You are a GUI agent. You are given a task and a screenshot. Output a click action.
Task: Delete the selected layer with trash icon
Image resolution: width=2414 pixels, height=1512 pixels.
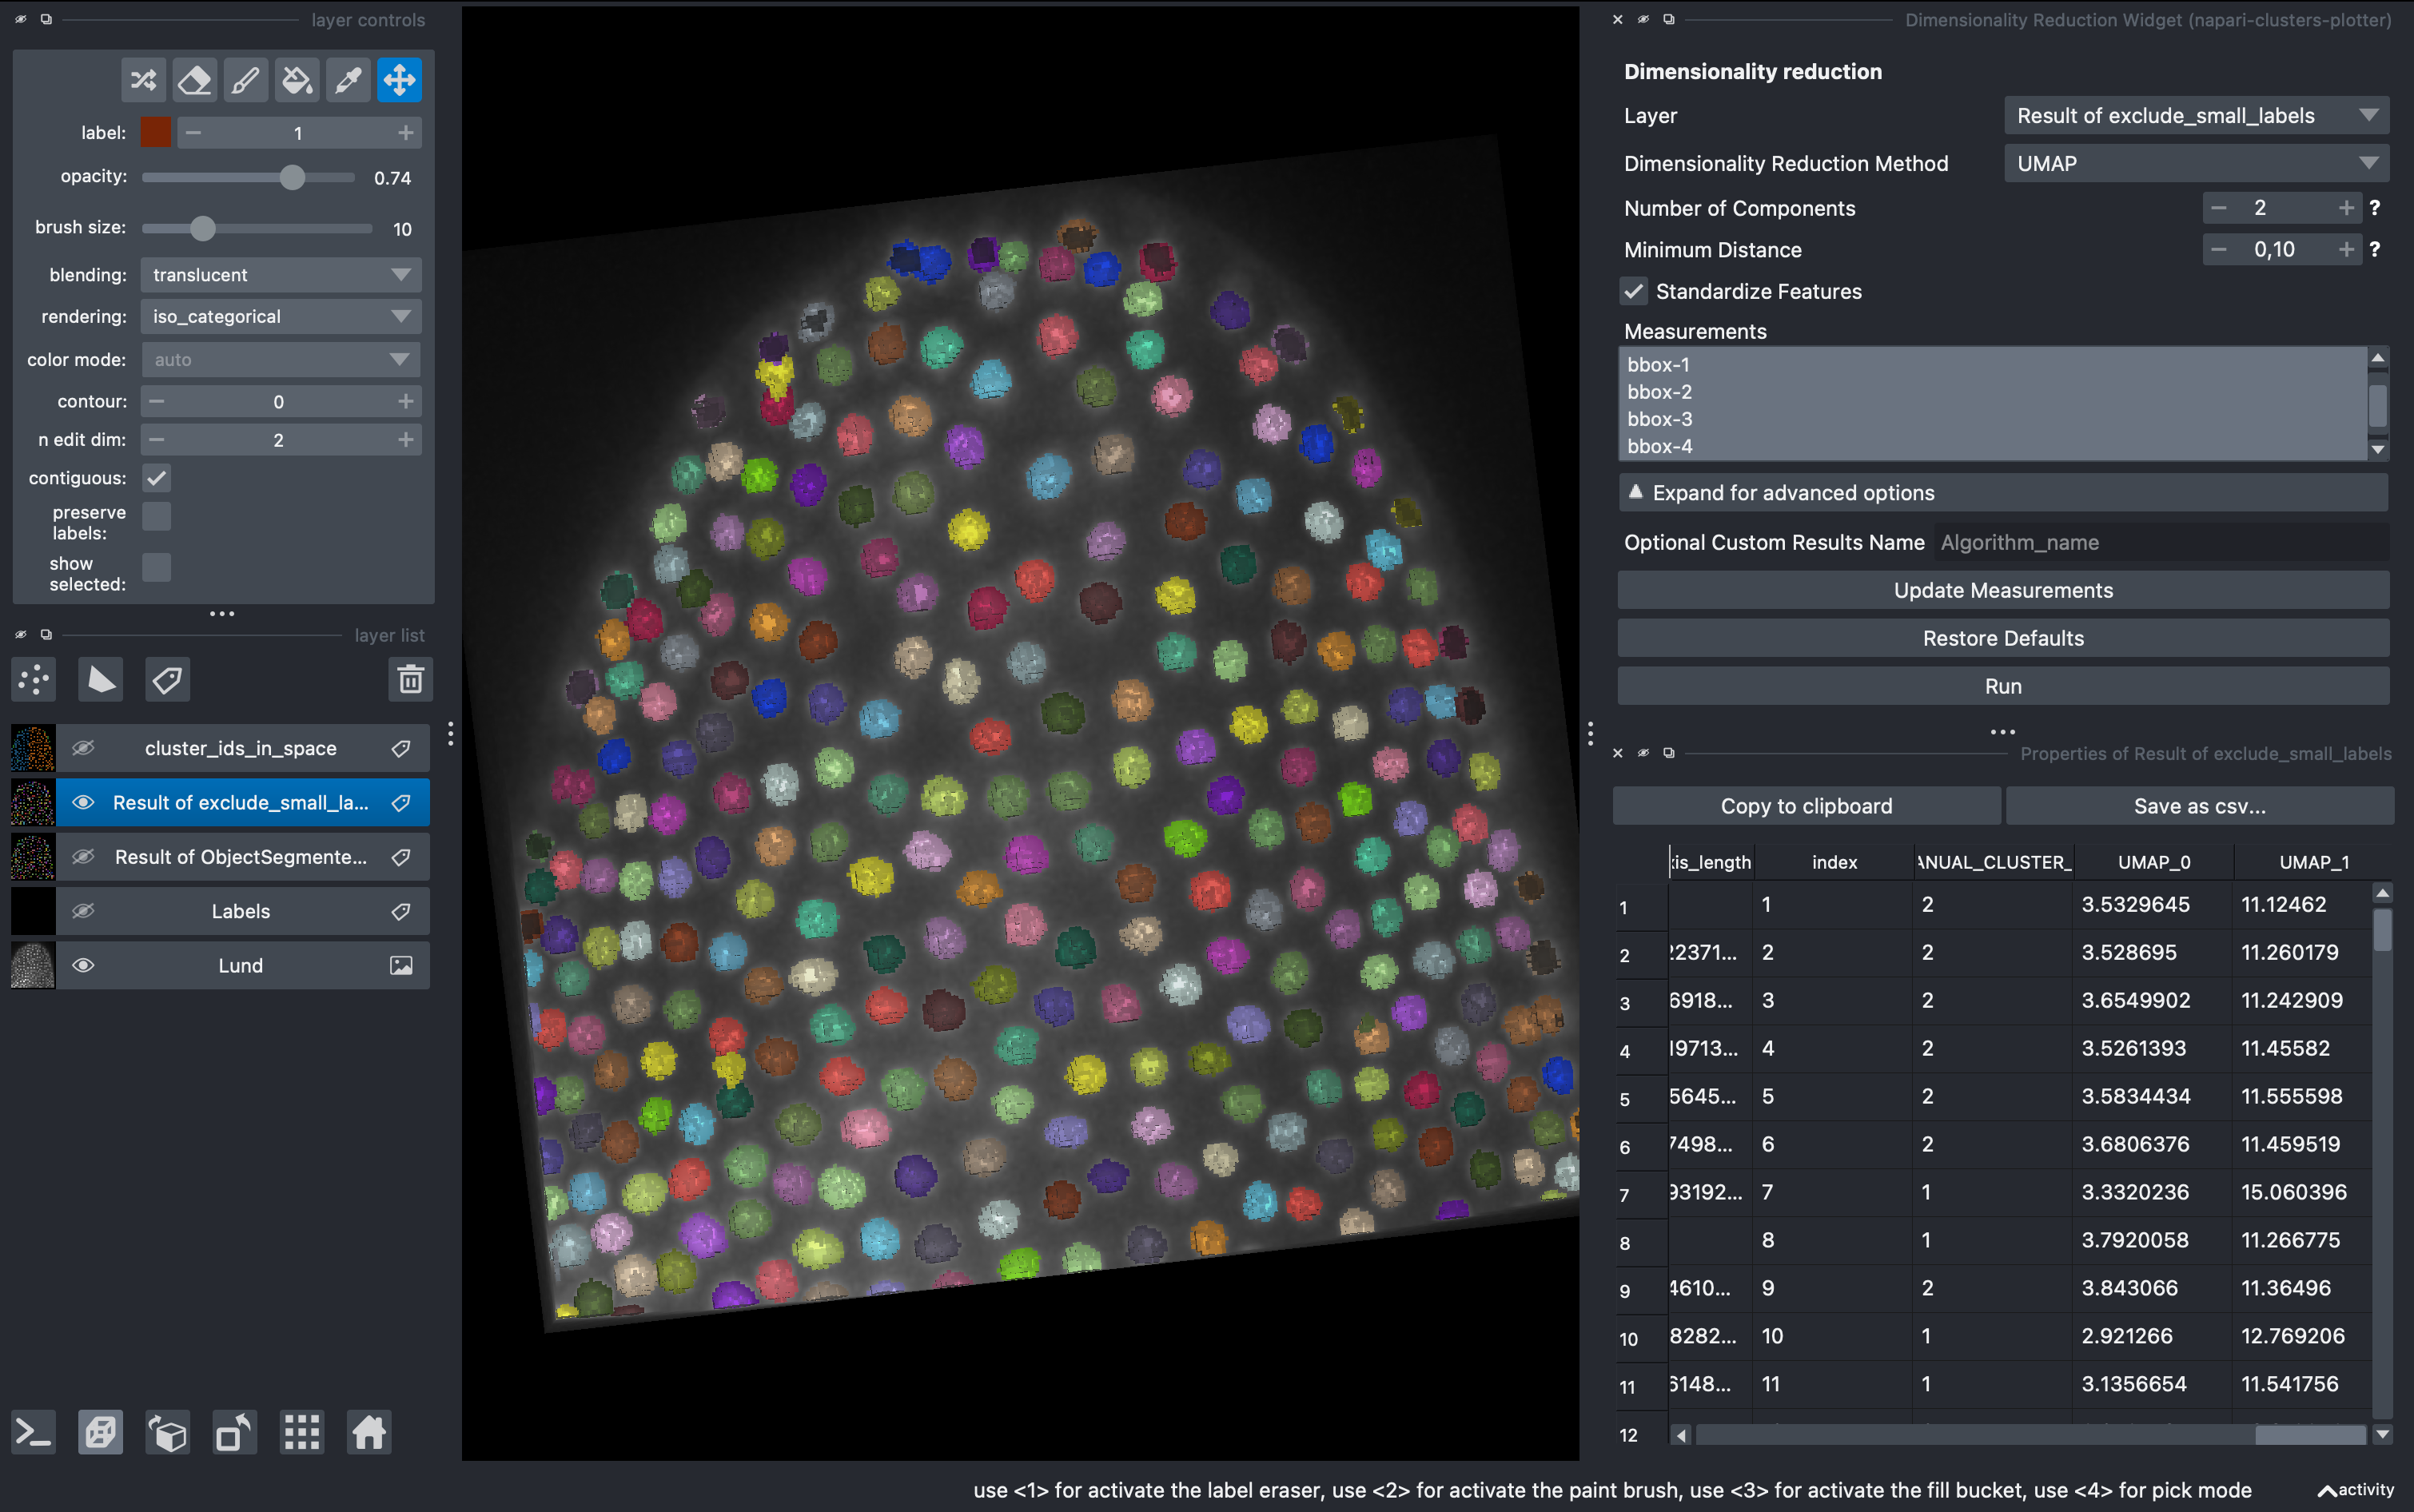click(410, 680)
